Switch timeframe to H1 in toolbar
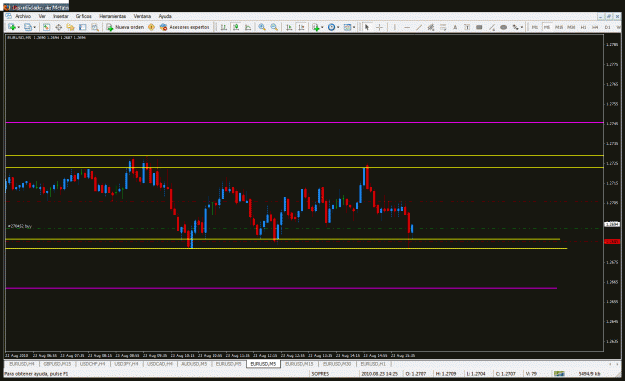Image resolution: width=625 pixels, height=381 pixels. pos(584,27)
